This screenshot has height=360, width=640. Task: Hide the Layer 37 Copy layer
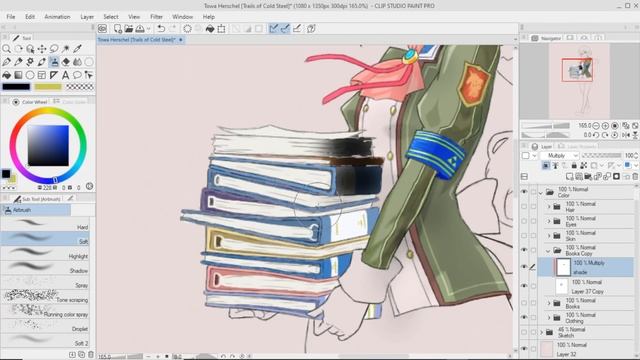click(x=524, y=286)
